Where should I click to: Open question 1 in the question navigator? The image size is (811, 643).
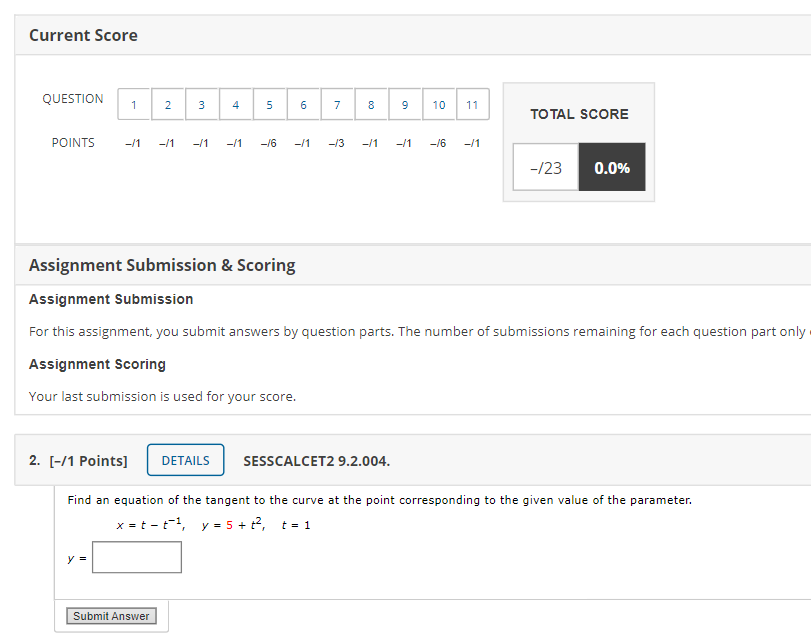(x=134, y=104)
